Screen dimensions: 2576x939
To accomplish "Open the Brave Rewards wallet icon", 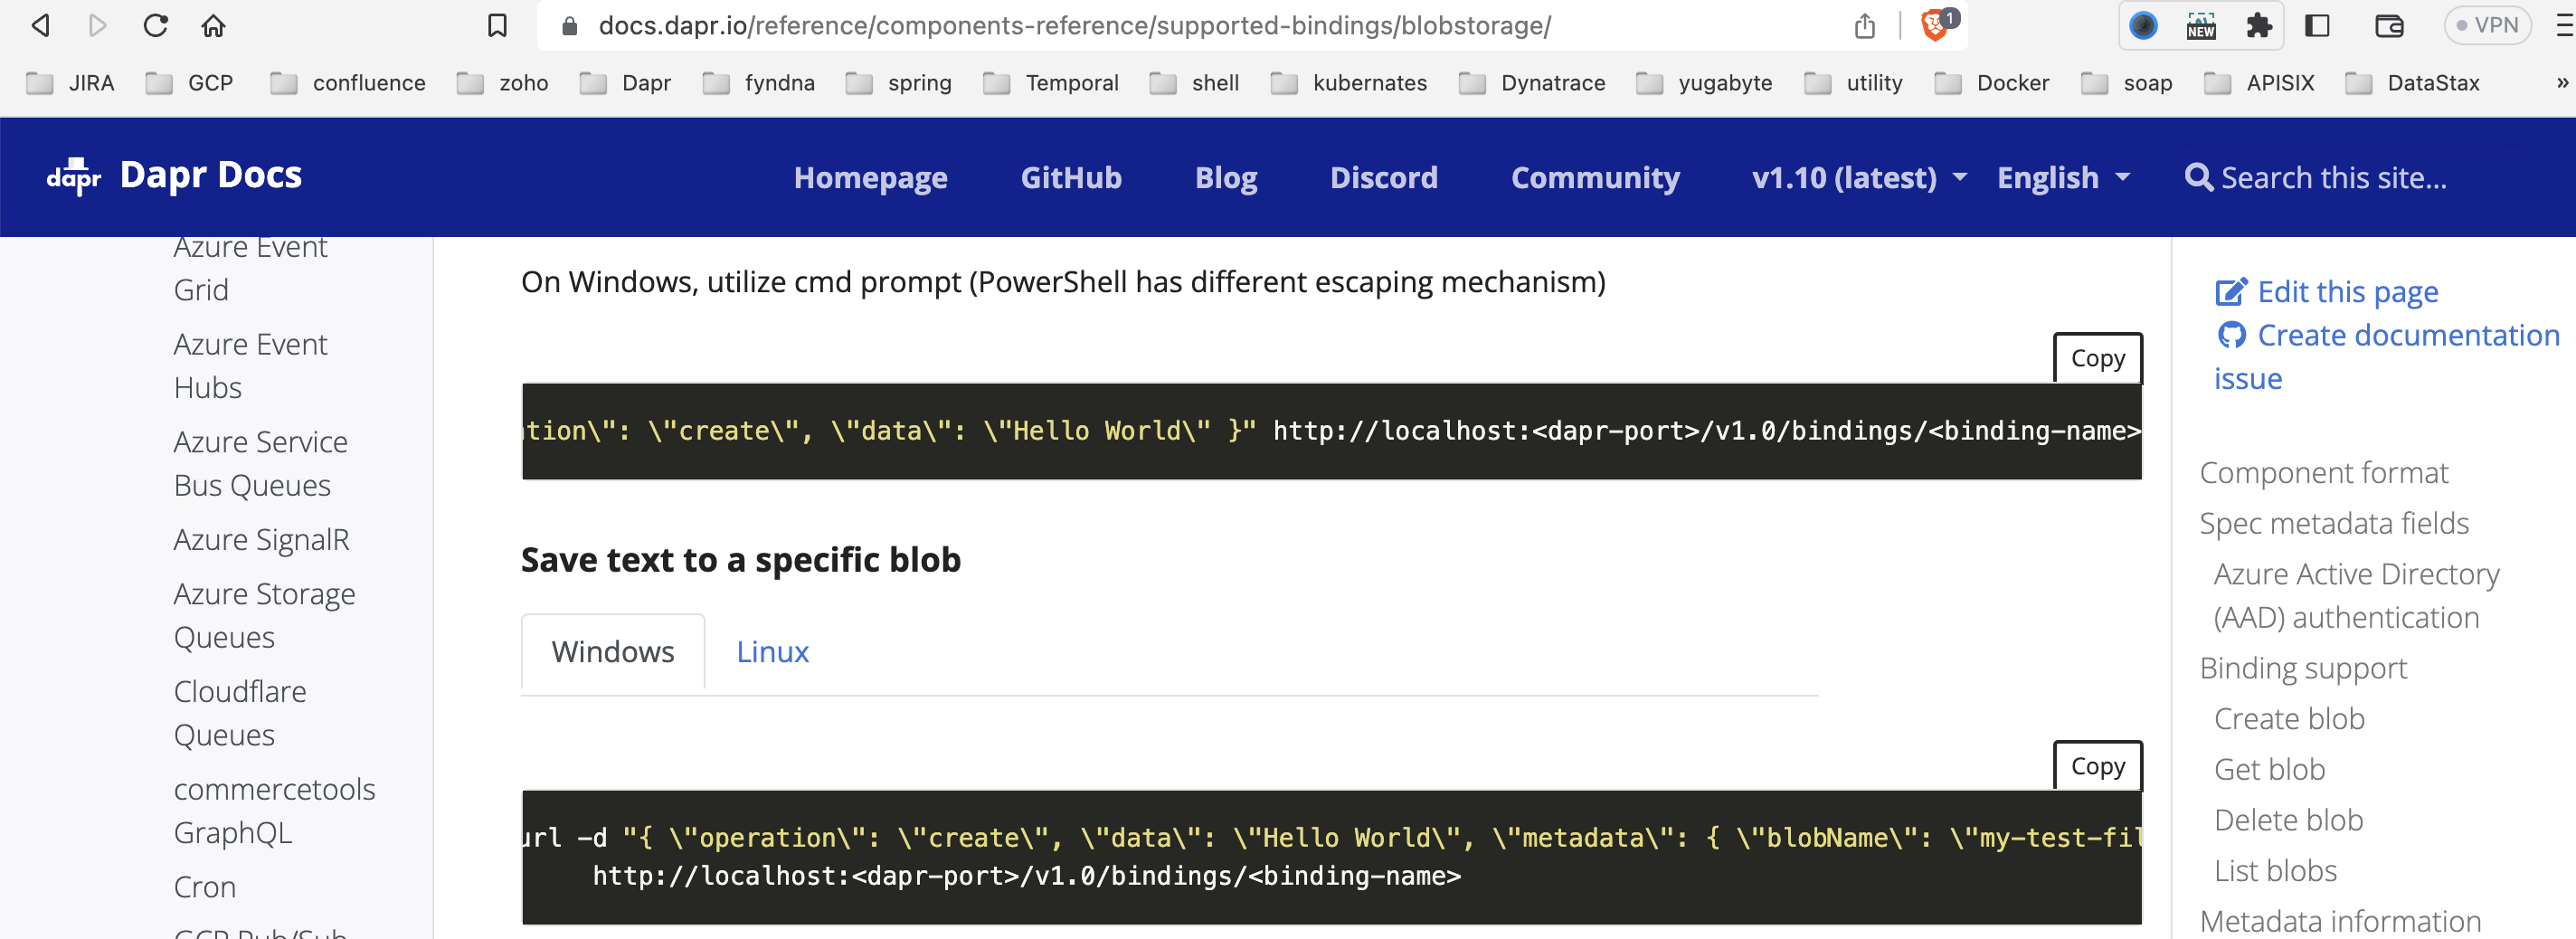I will 2389,24.
